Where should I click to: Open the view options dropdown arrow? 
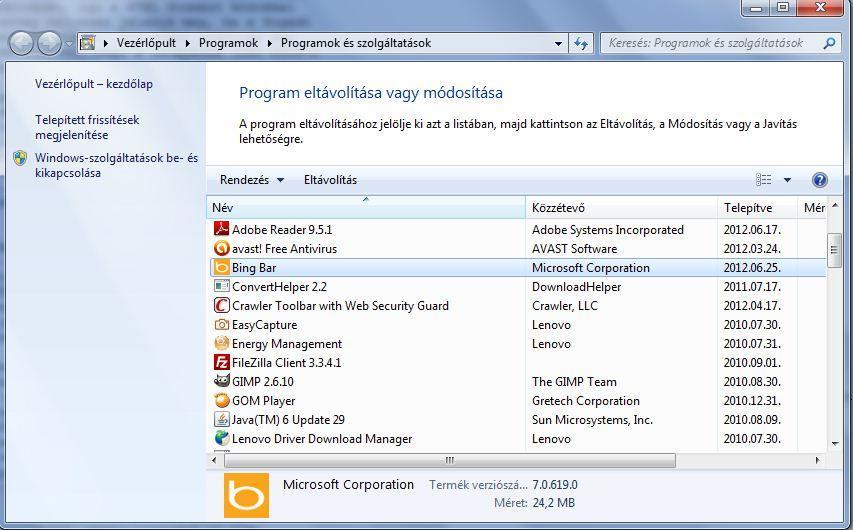(787, 180)
